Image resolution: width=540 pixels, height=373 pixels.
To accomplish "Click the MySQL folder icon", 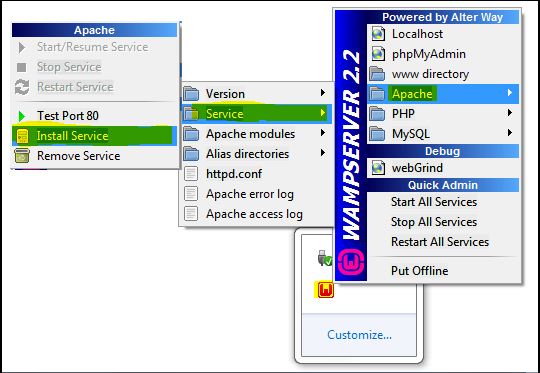I will pyautogui.click(x=377, y=134).
